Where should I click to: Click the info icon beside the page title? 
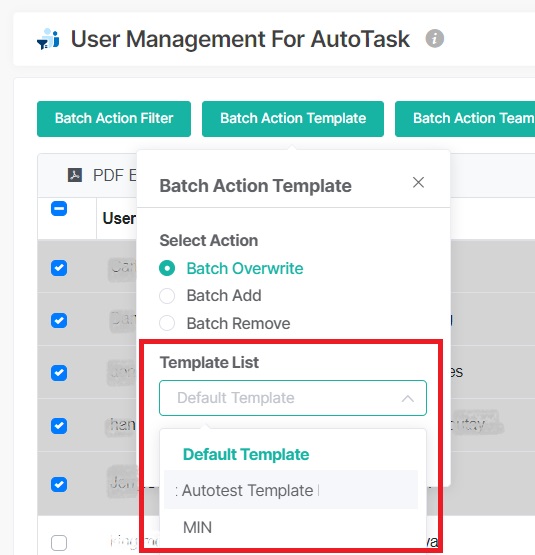pyautogui.click(x=434, y=38)
